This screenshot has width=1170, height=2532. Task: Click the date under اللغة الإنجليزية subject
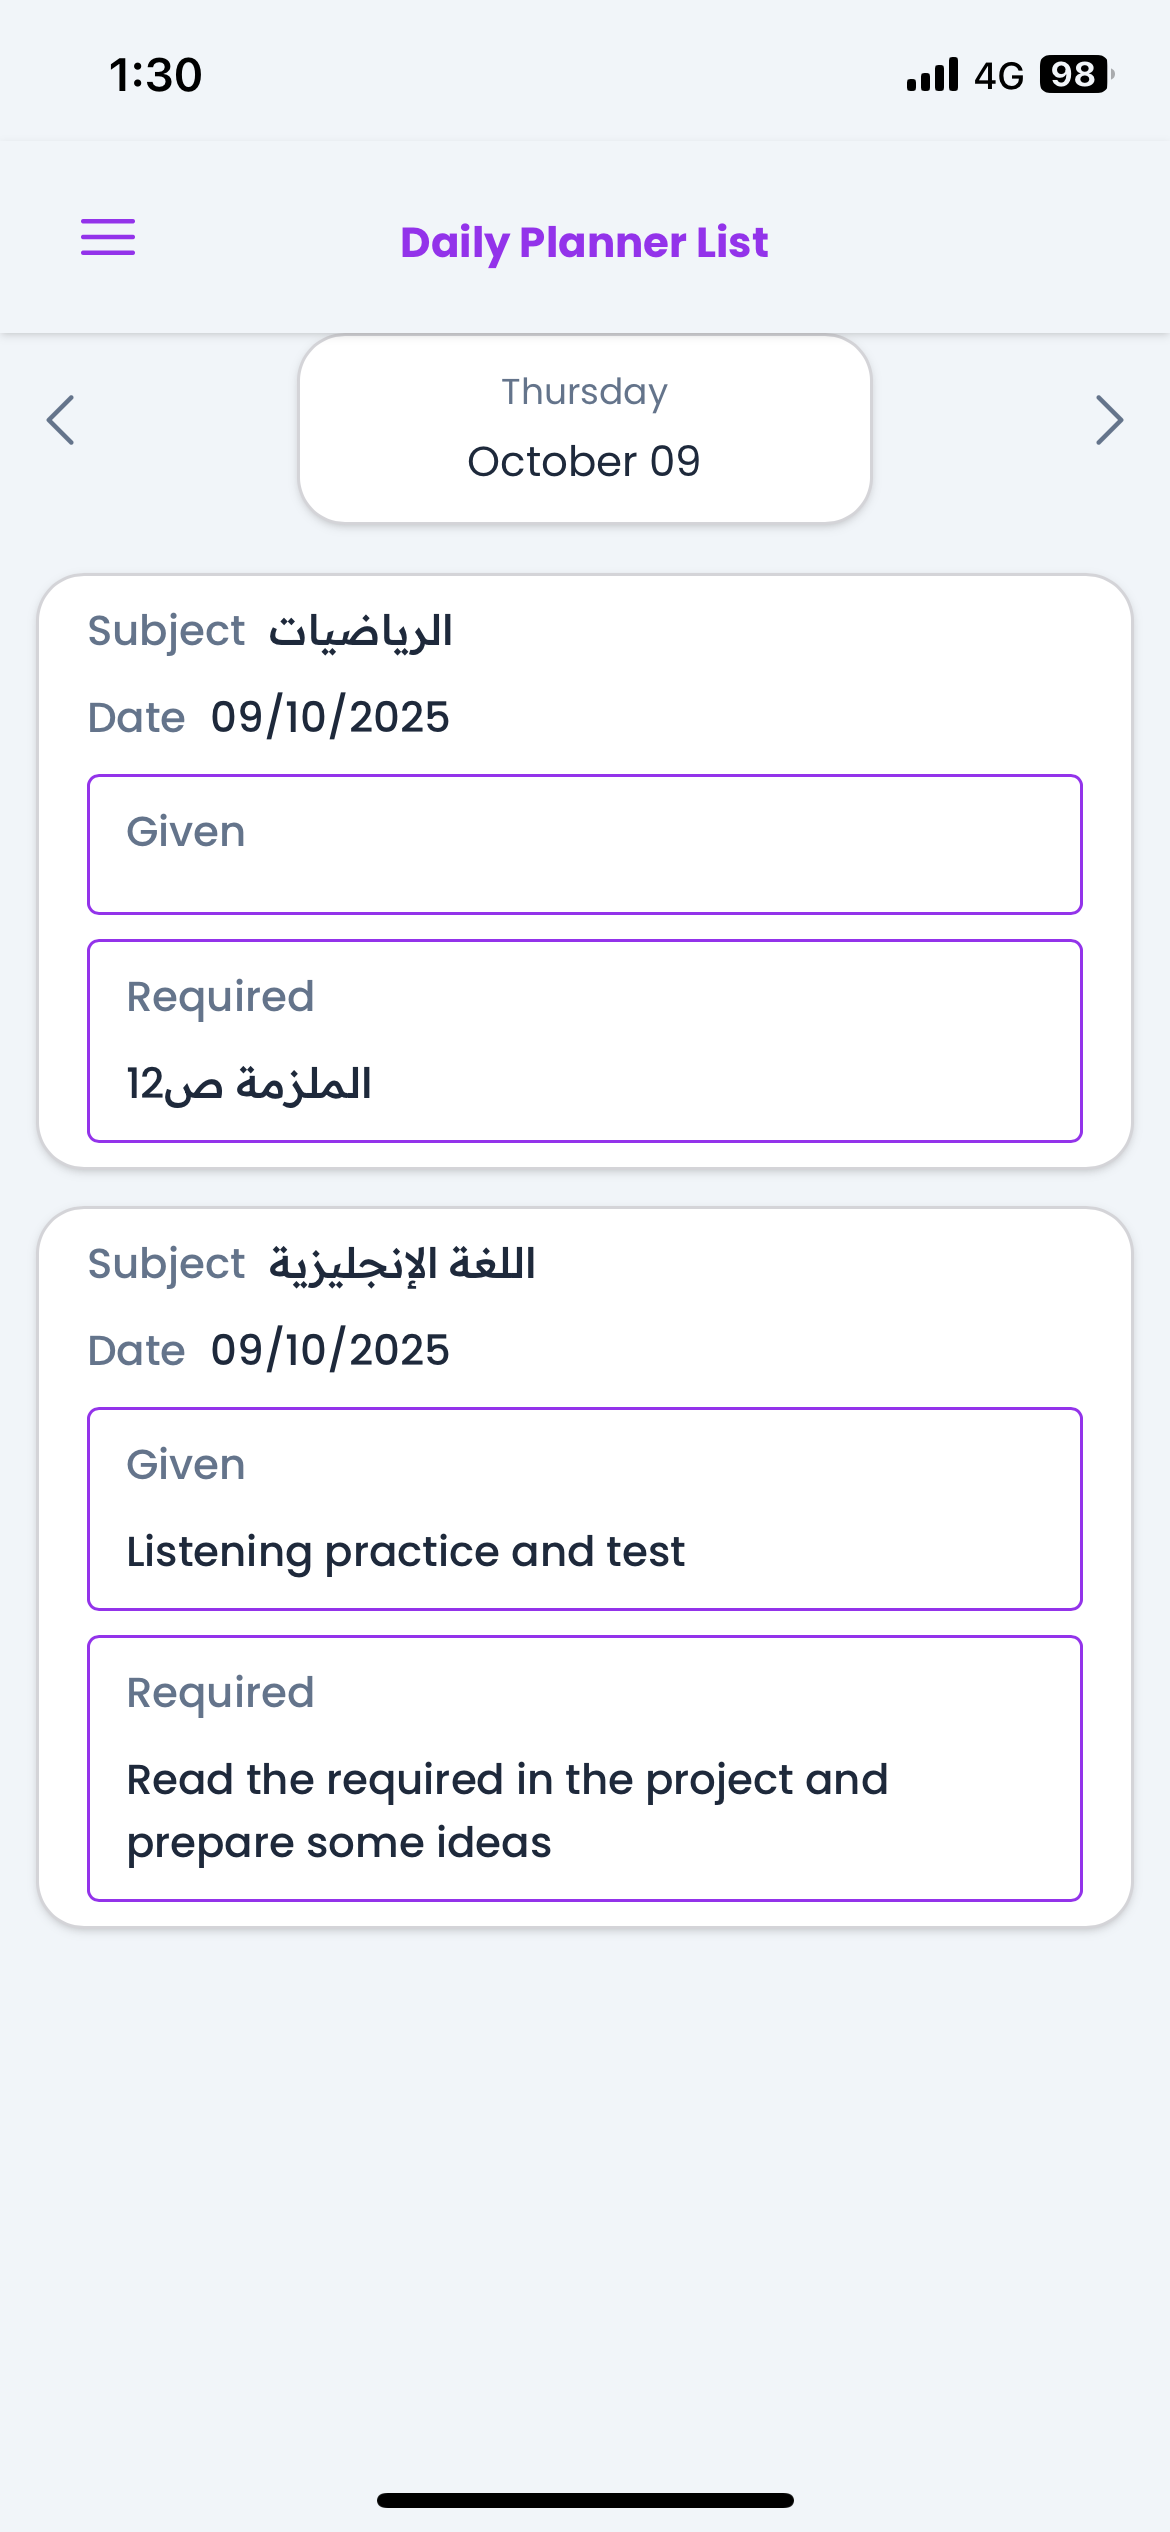[330, 1350]
